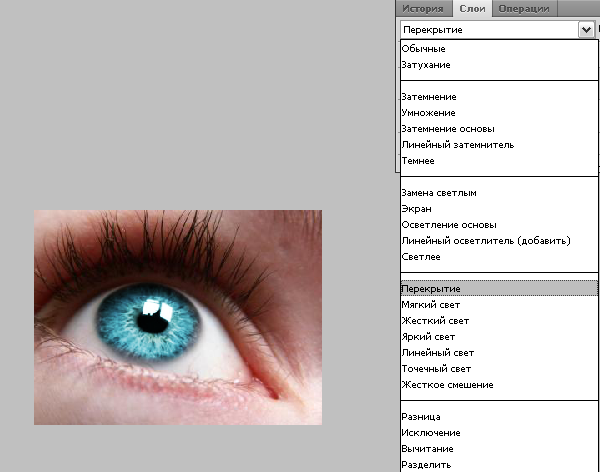Pick Линейный осветлитель (добавить) option

pyautogui.click(x=485, y=241)
